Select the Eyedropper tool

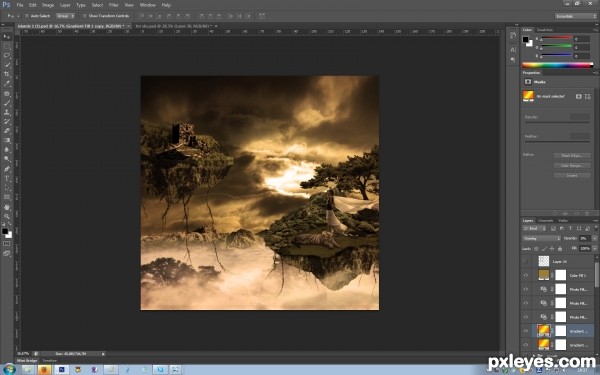click(x=7, y=83)
